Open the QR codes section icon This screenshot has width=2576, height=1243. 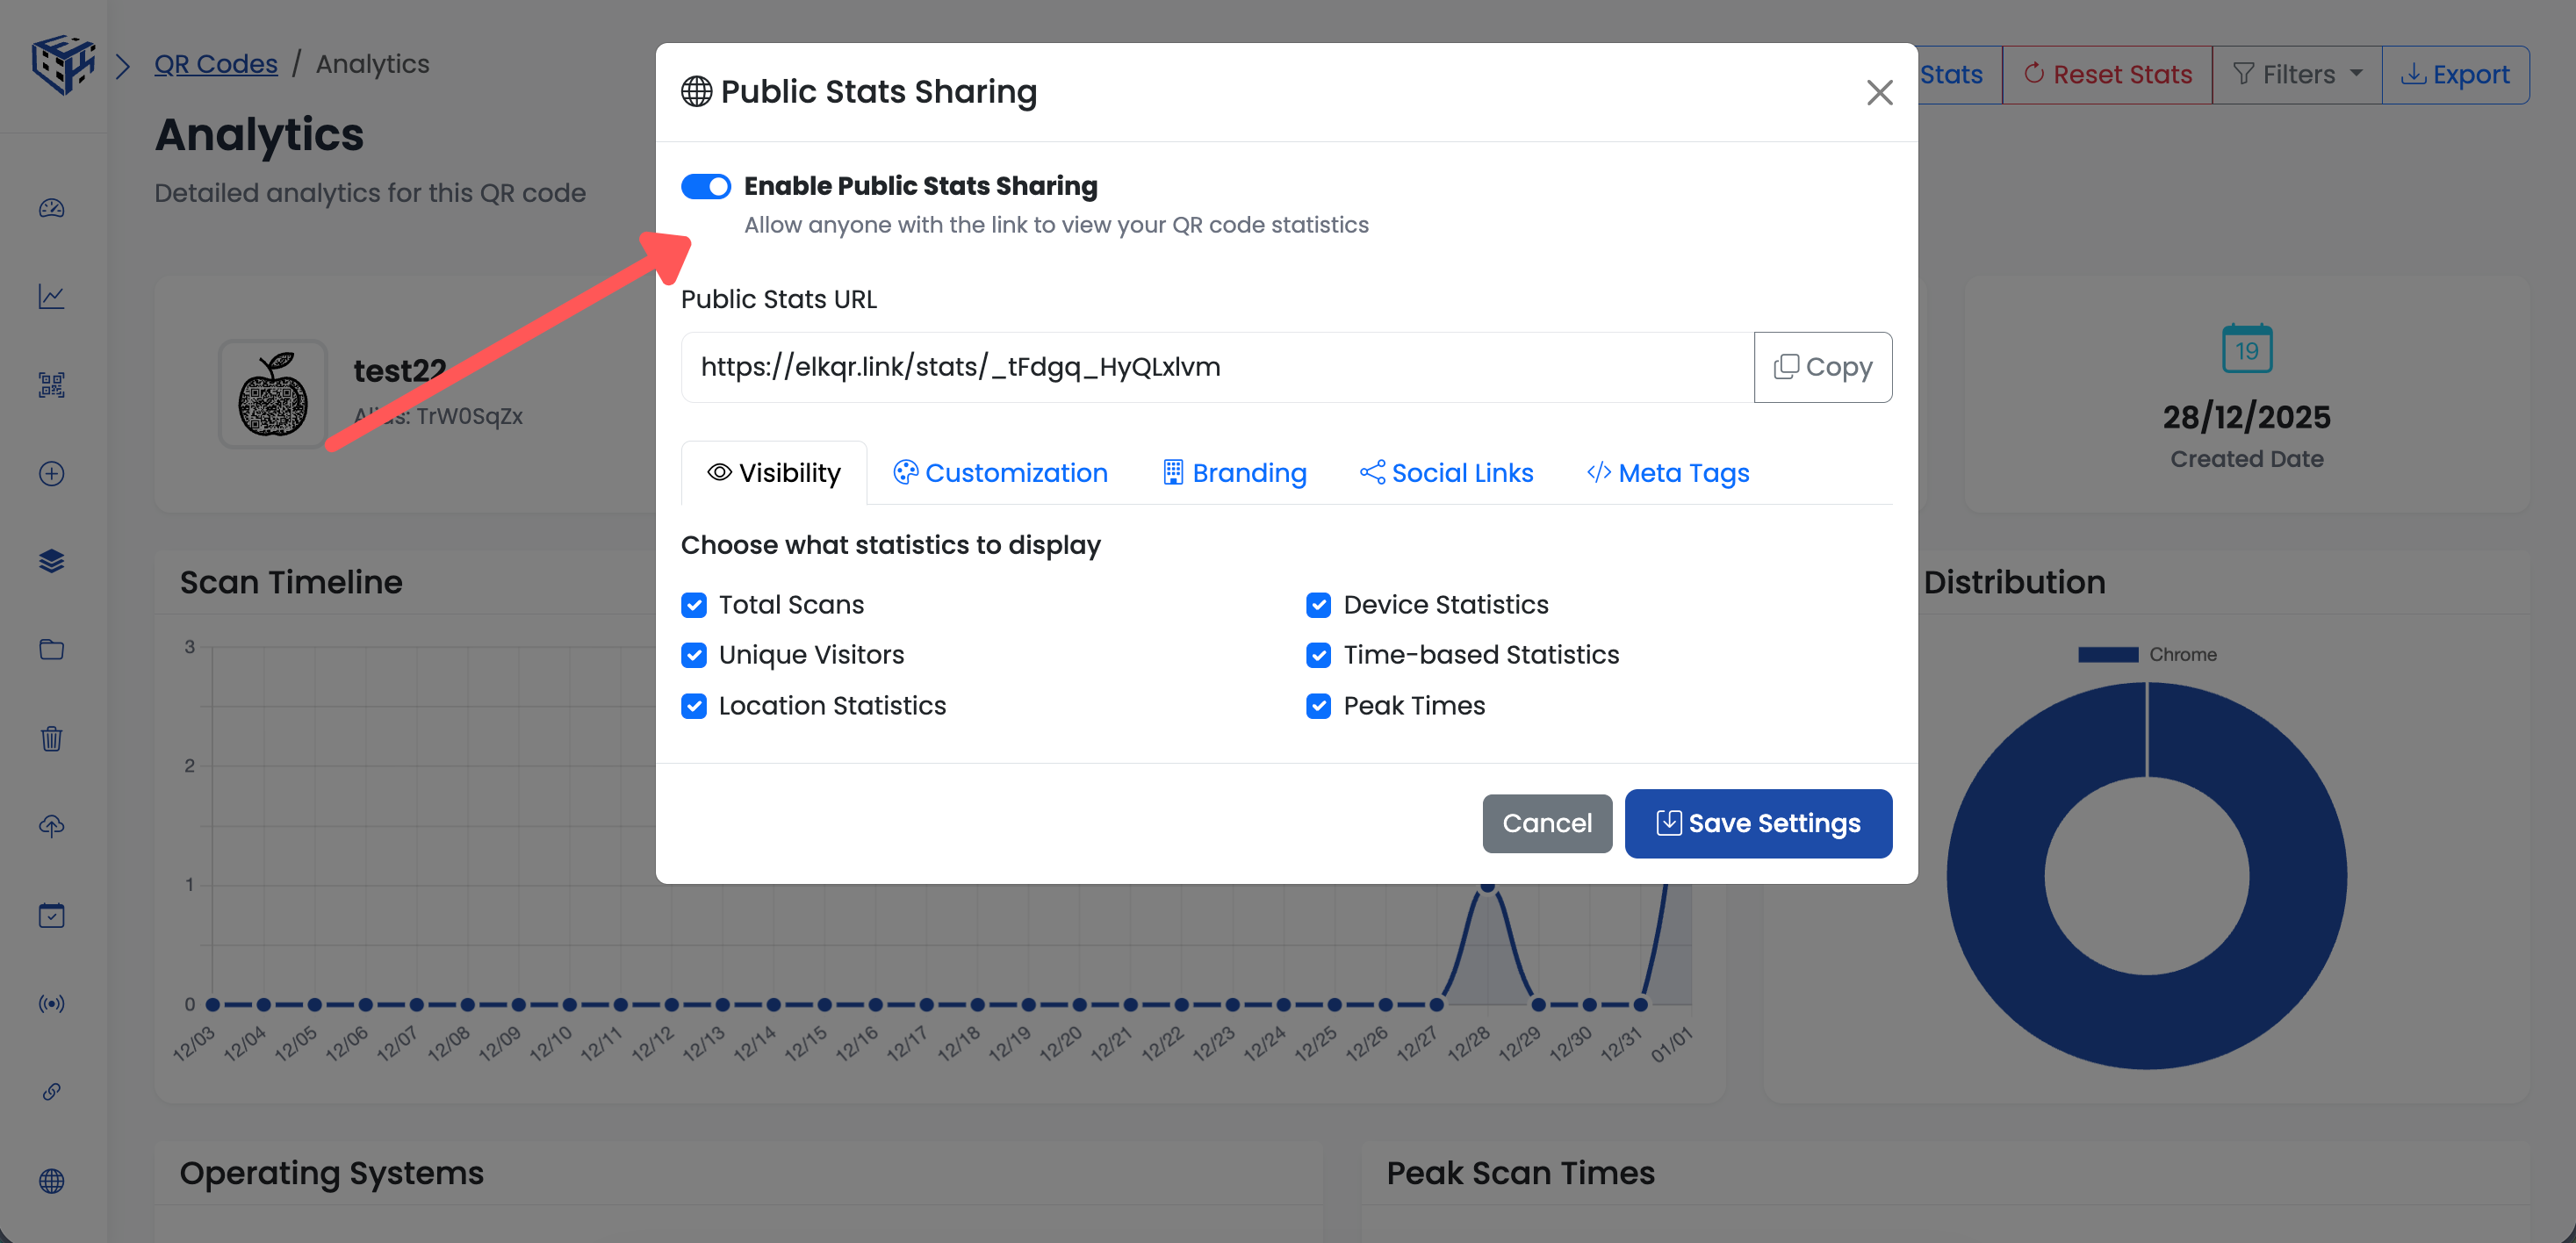pos(51,385)
